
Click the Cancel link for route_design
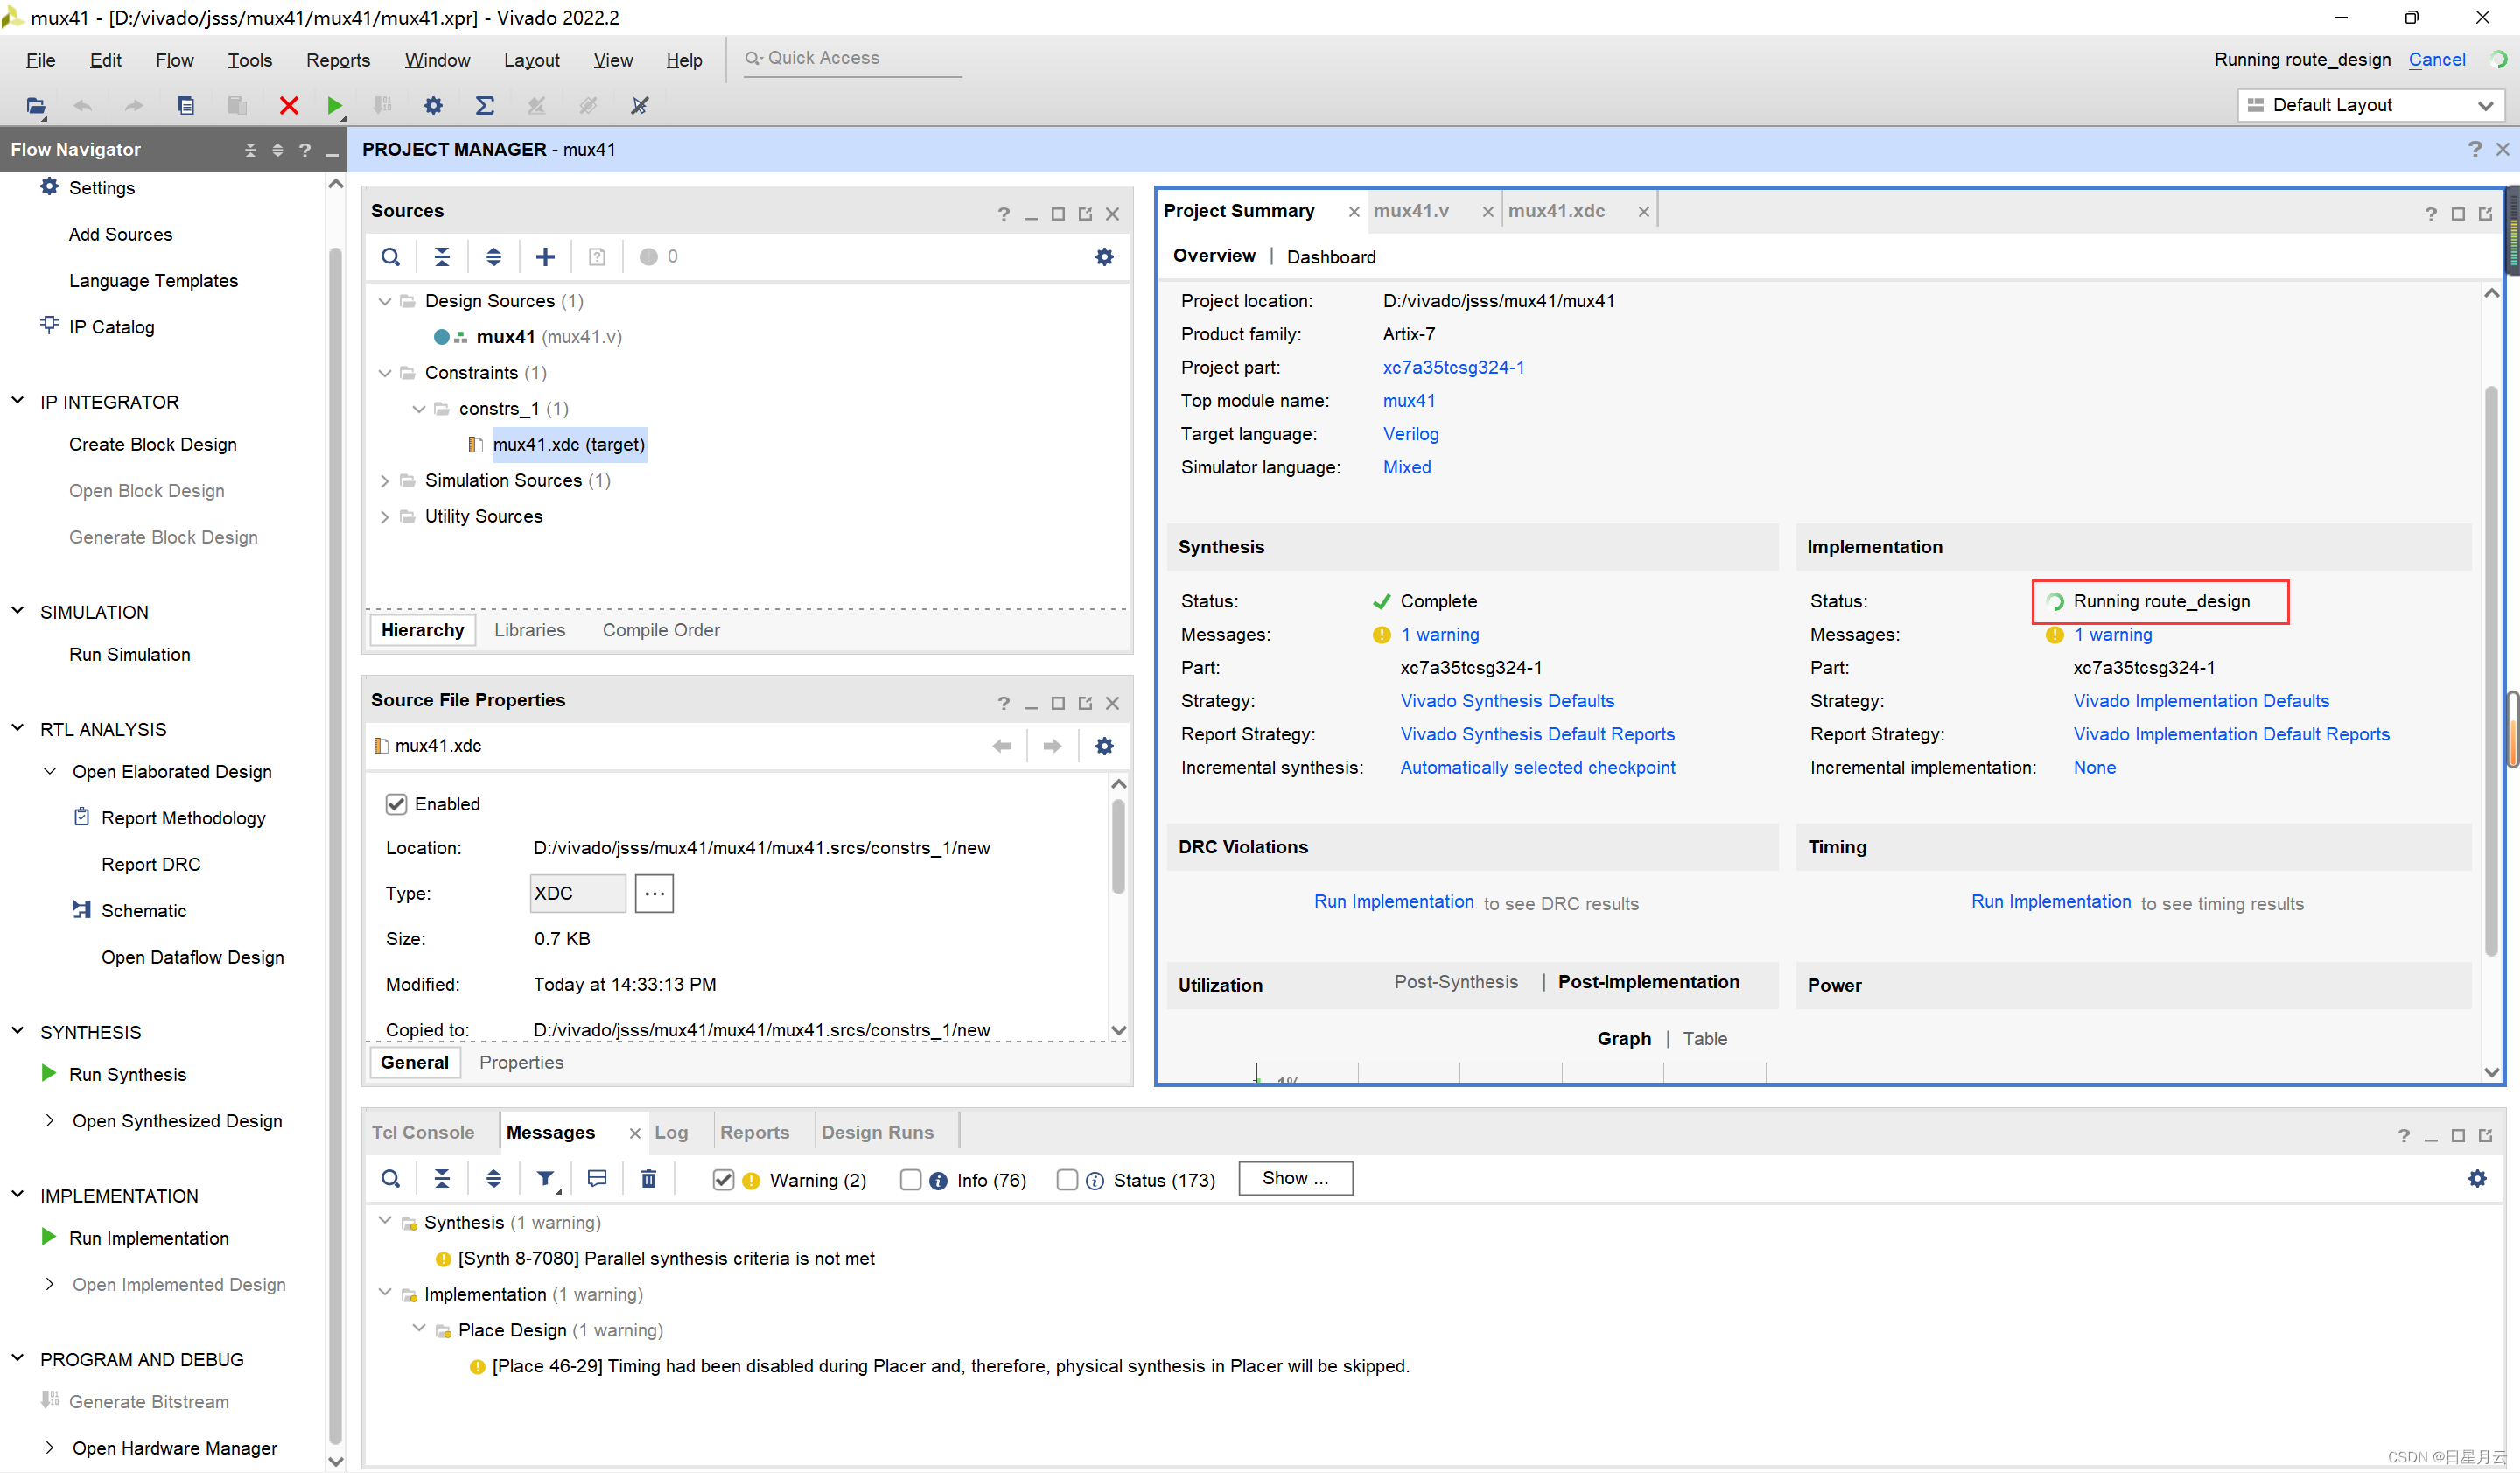[2436, 59]
